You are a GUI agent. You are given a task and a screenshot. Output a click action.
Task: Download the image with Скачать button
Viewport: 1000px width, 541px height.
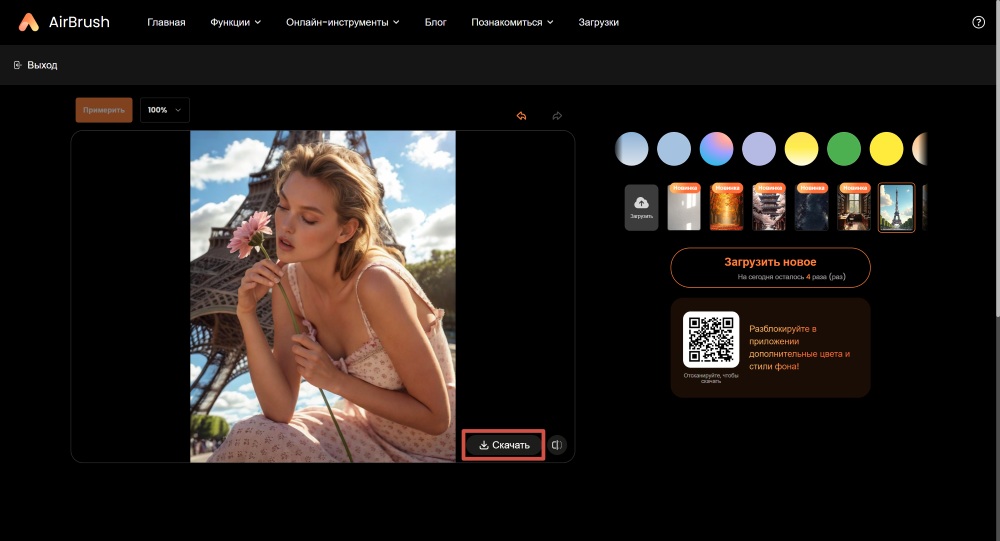(504, 445)
